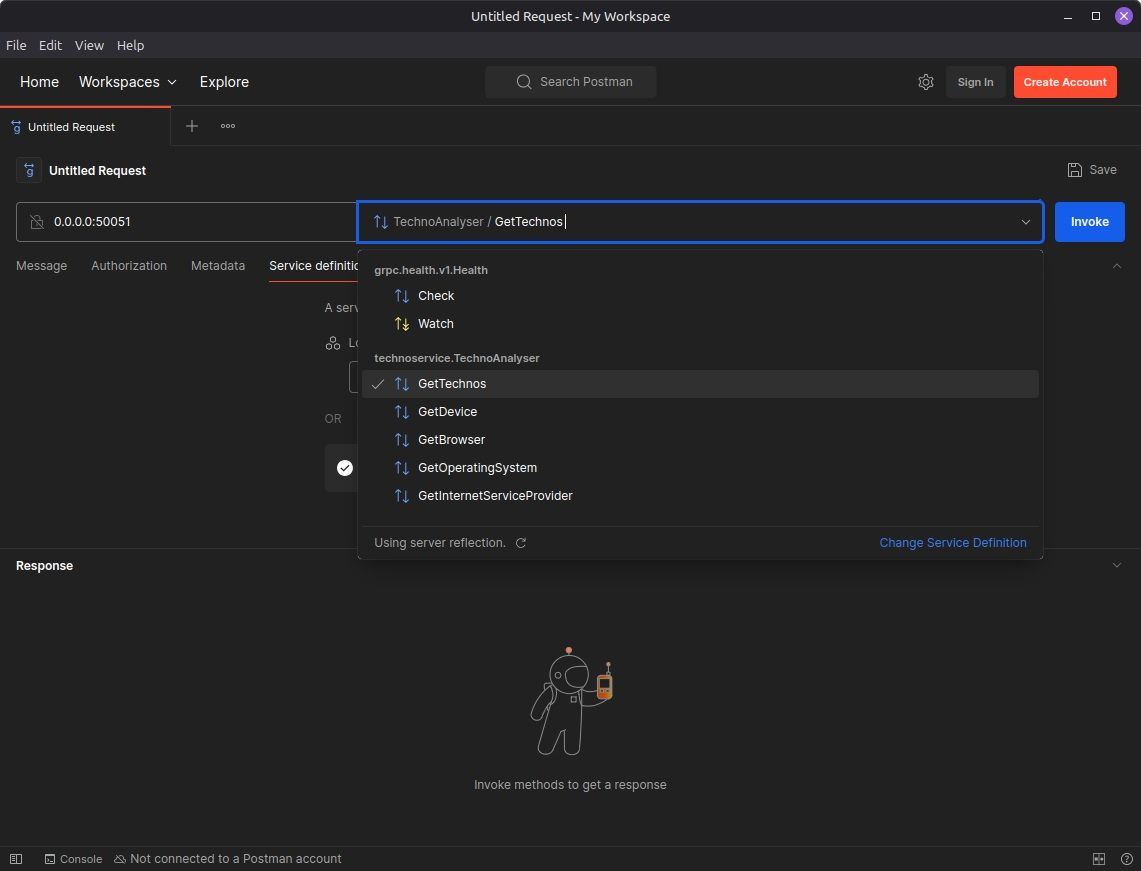The height and width of the screenshot is (871, 1141).
Task: Open new tab with plus icon
Action: click(192, 126)
